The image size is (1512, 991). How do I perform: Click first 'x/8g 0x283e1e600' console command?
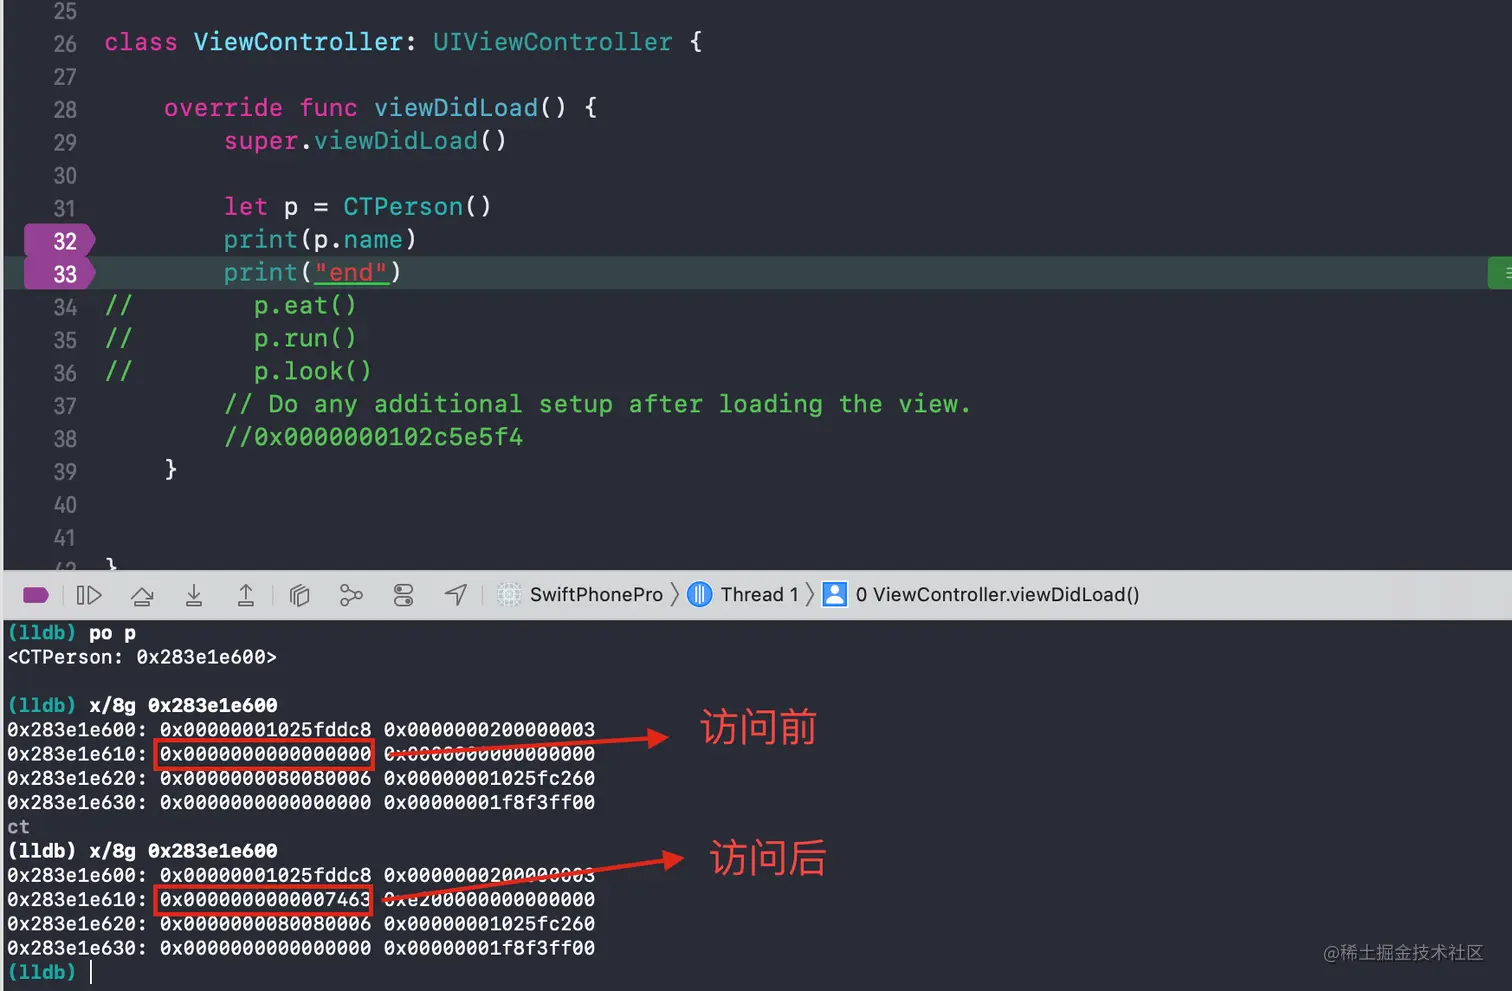(183, 705)
